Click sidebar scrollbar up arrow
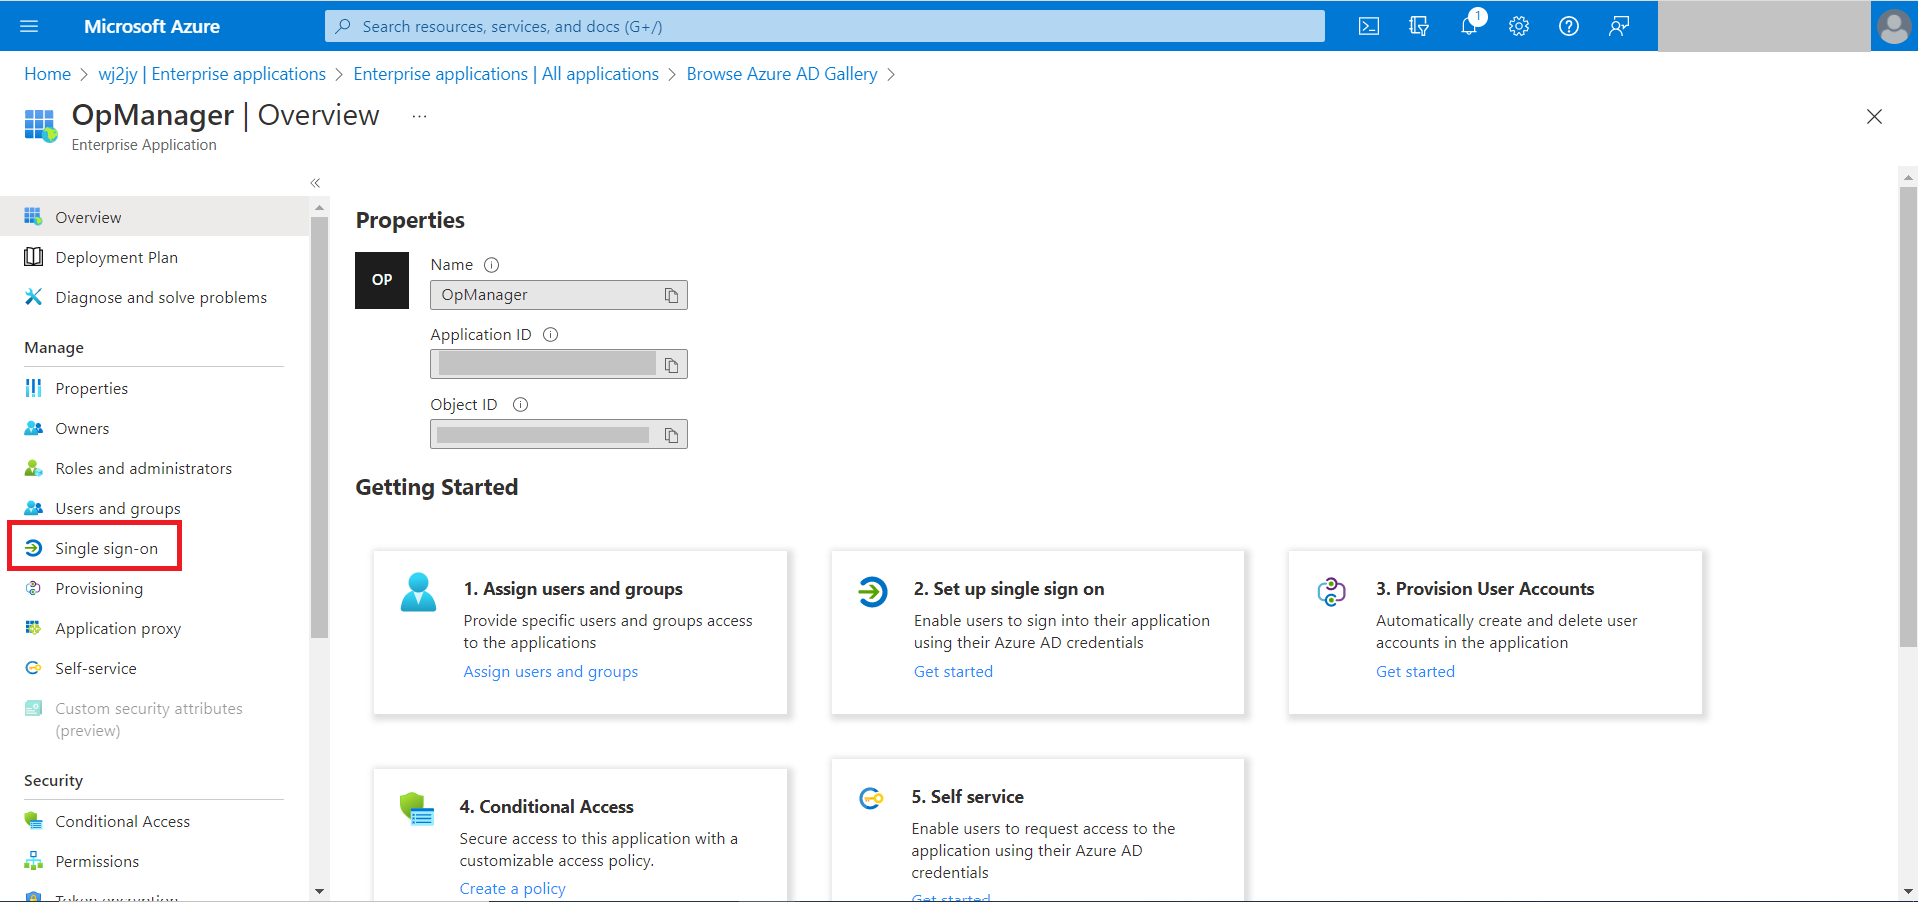 tap(319, 208)
